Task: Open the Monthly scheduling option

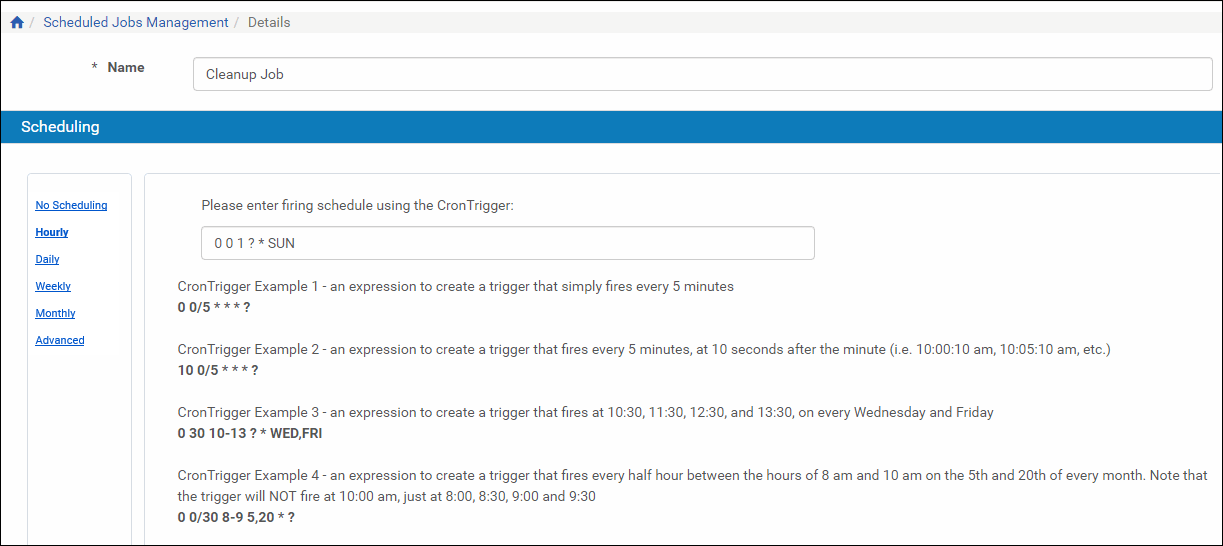Action: click(x=55, y=313)
